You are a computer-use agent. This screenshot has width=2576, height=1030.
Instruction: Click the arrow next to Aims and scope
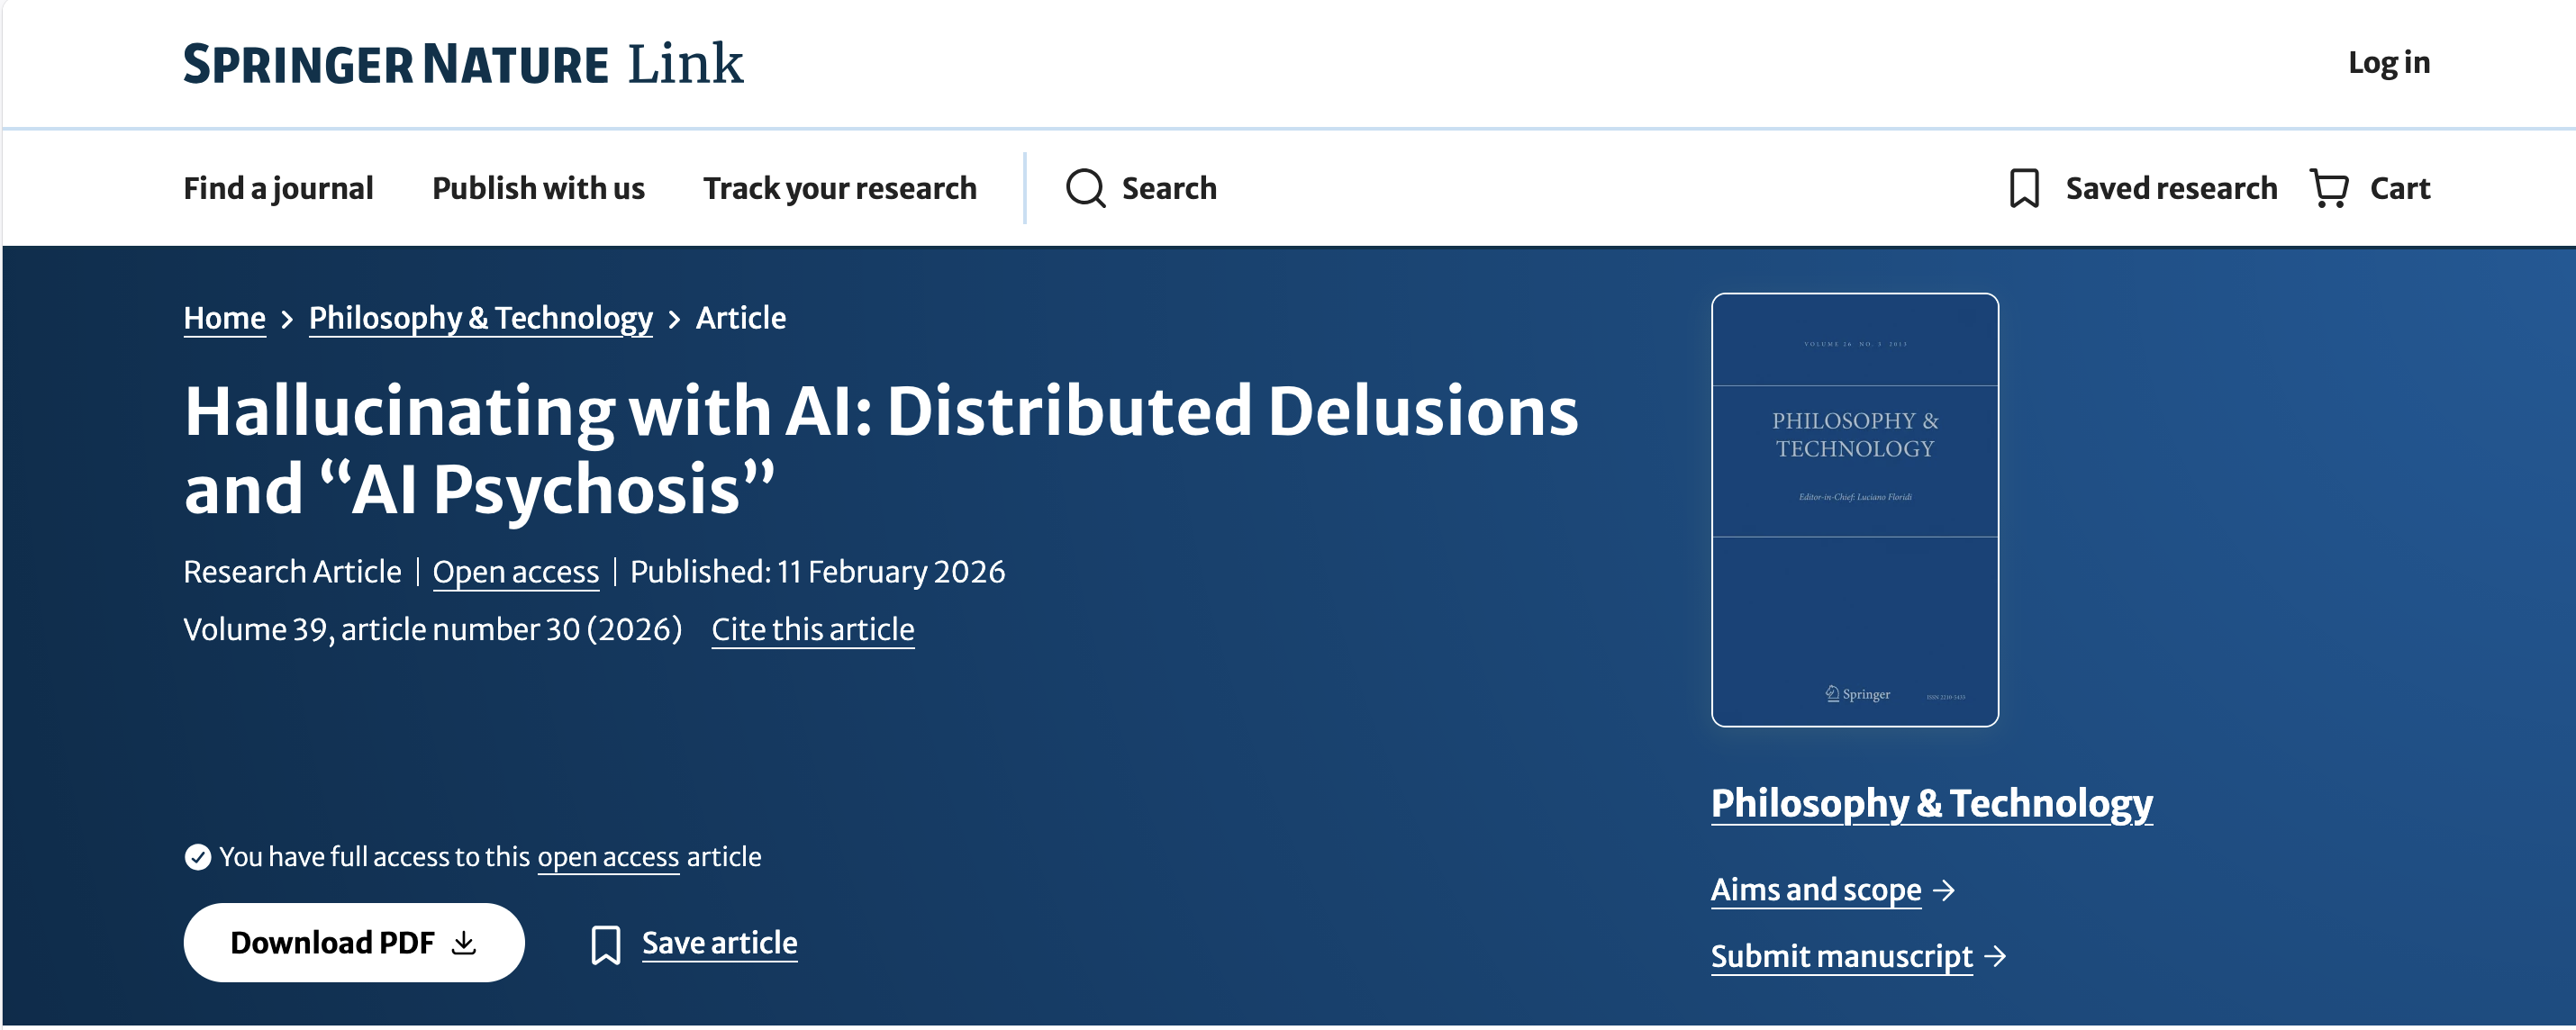coord(1944,890)
